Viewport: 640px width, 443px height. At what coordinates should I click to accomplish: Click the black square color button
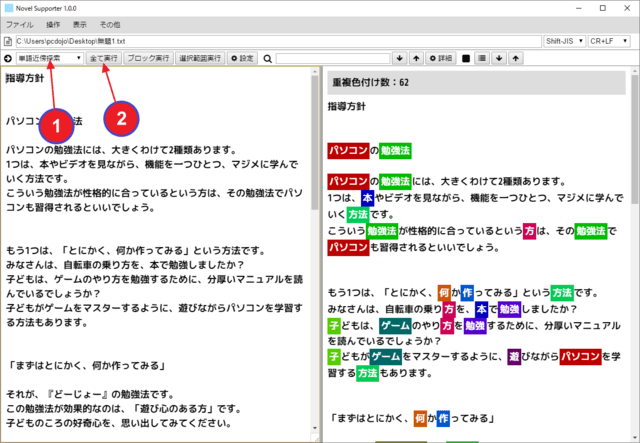pos(466,59)
